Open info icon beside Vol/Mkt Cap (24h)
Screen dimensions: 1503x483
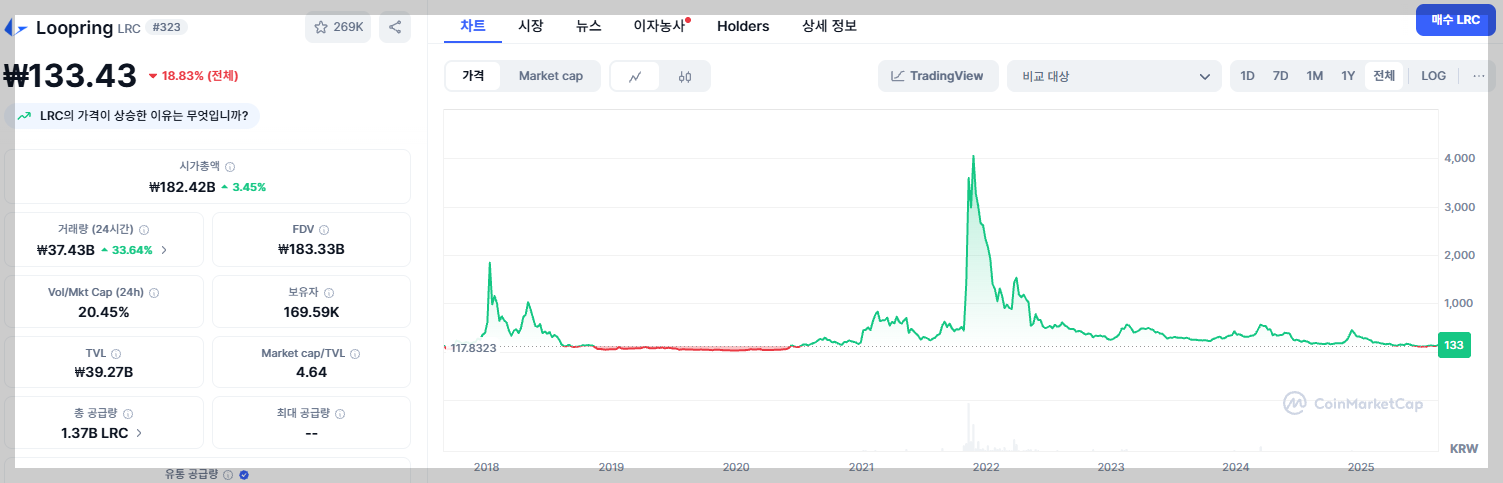click(154, 293)
